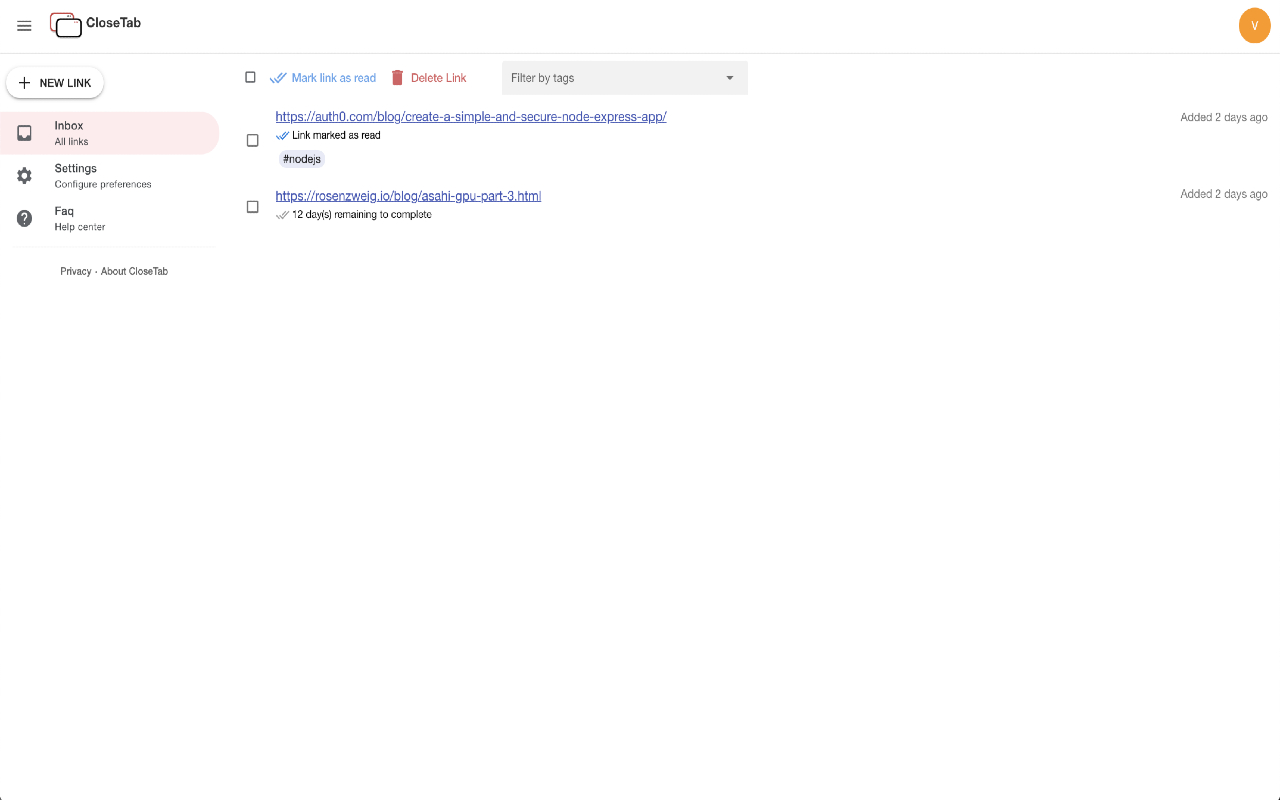The height and width of the screenshot is (800, 1280).
Task: Click the CloseTab logo icon
Action: 66,26
